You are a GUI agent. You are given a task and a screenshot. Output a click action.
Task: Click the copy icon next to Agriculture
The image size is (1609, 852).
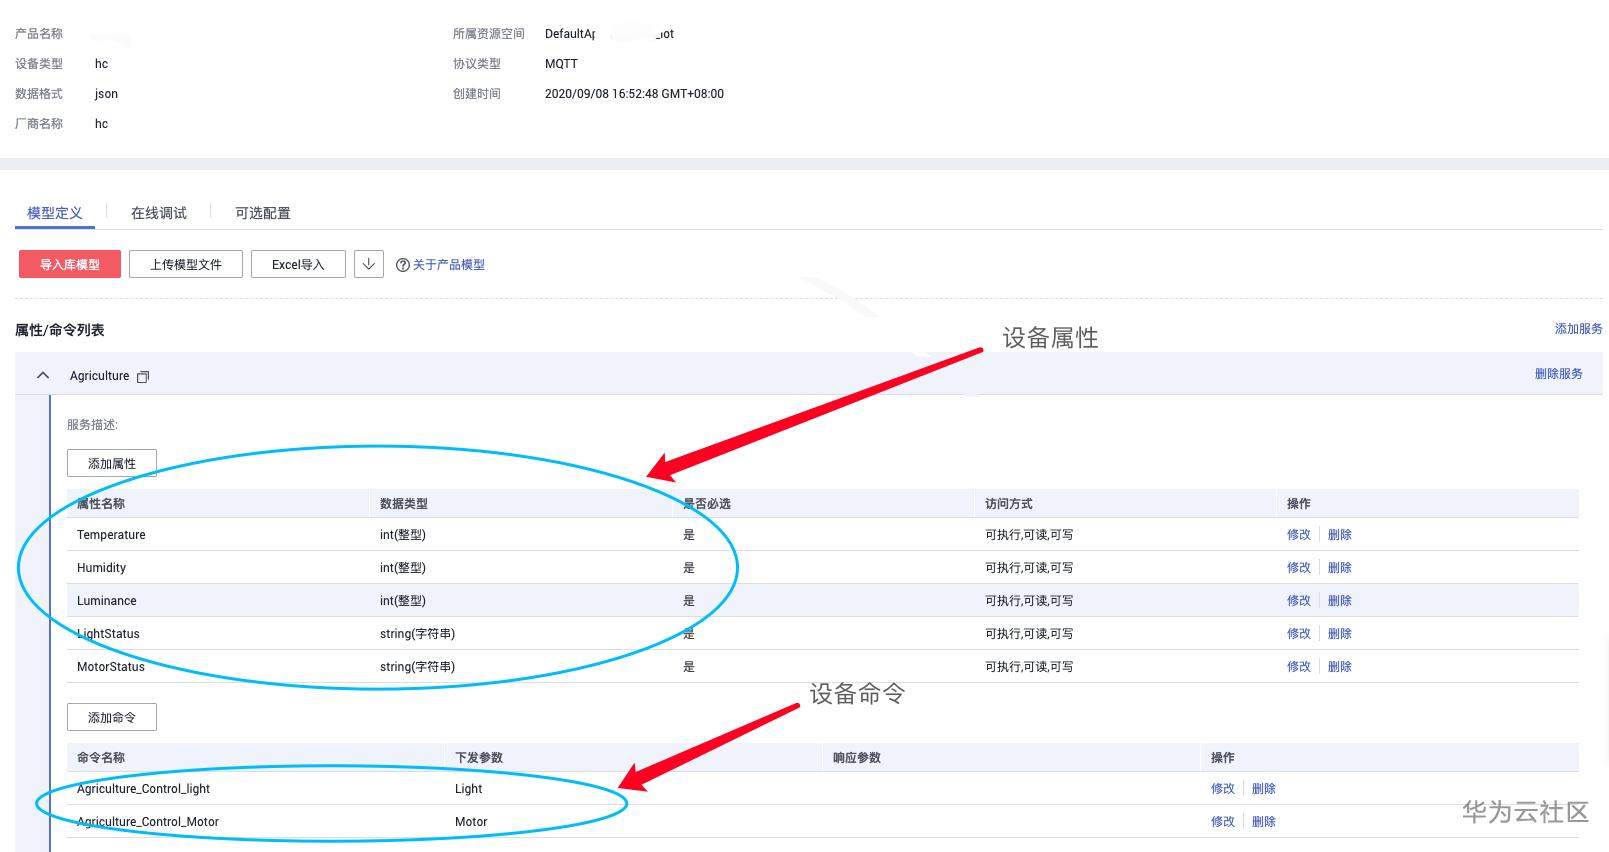point(143,377)
